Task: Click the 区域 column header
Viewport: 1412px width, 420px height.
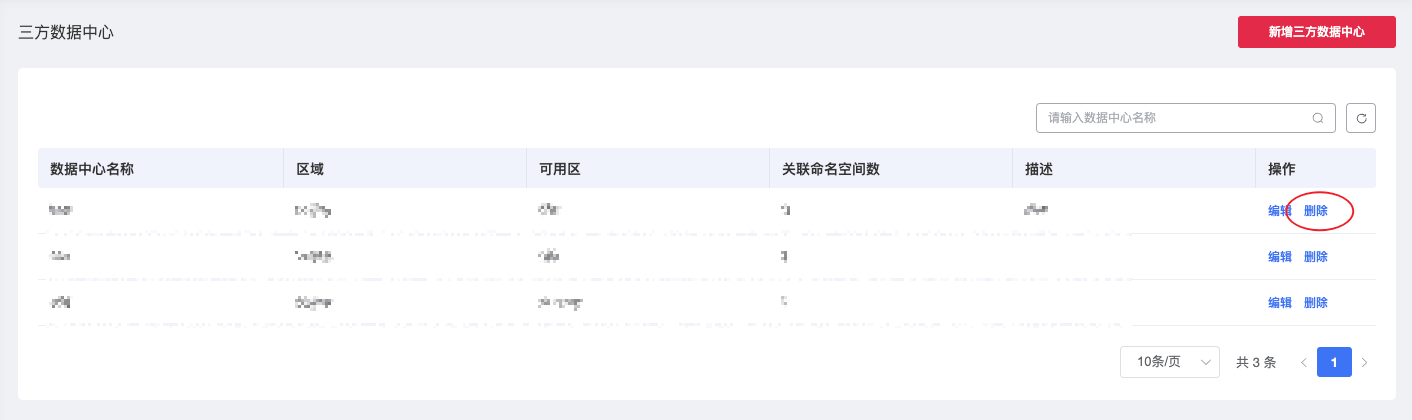Action: pyautogui.click(x=310, y=169)
